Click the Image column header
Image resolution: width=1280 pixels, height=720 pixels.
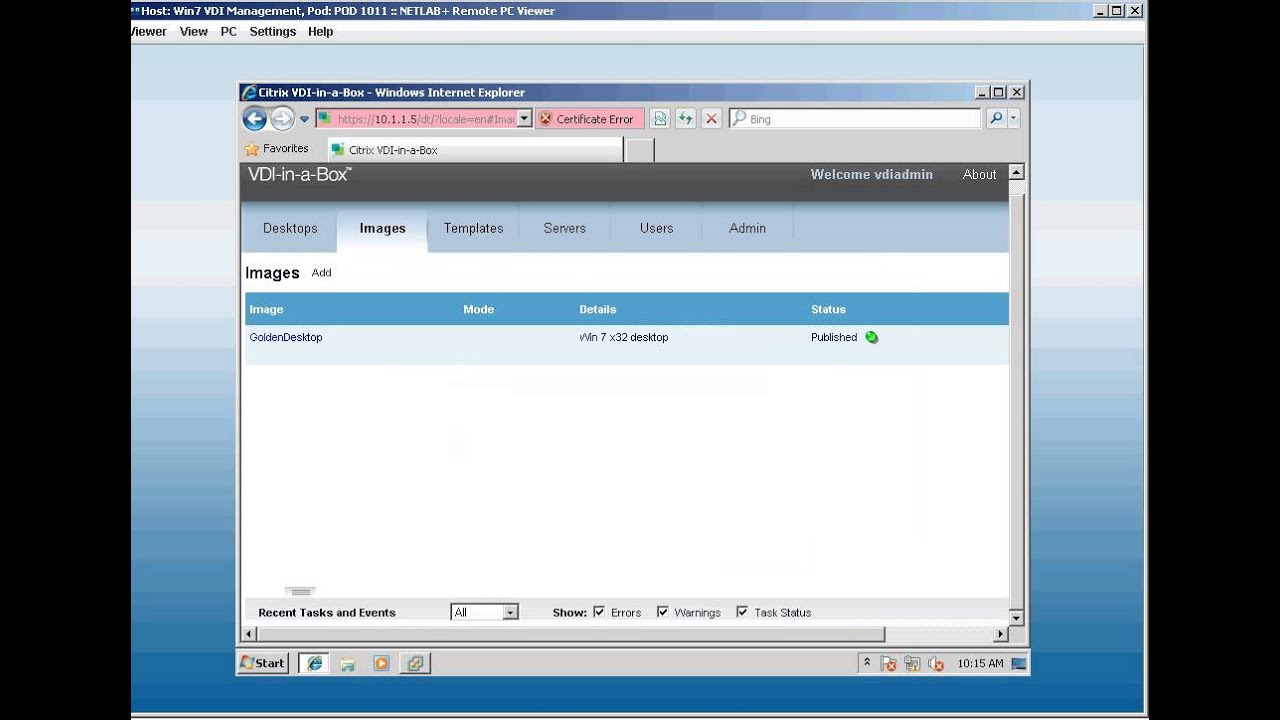[x=266, y=309]
